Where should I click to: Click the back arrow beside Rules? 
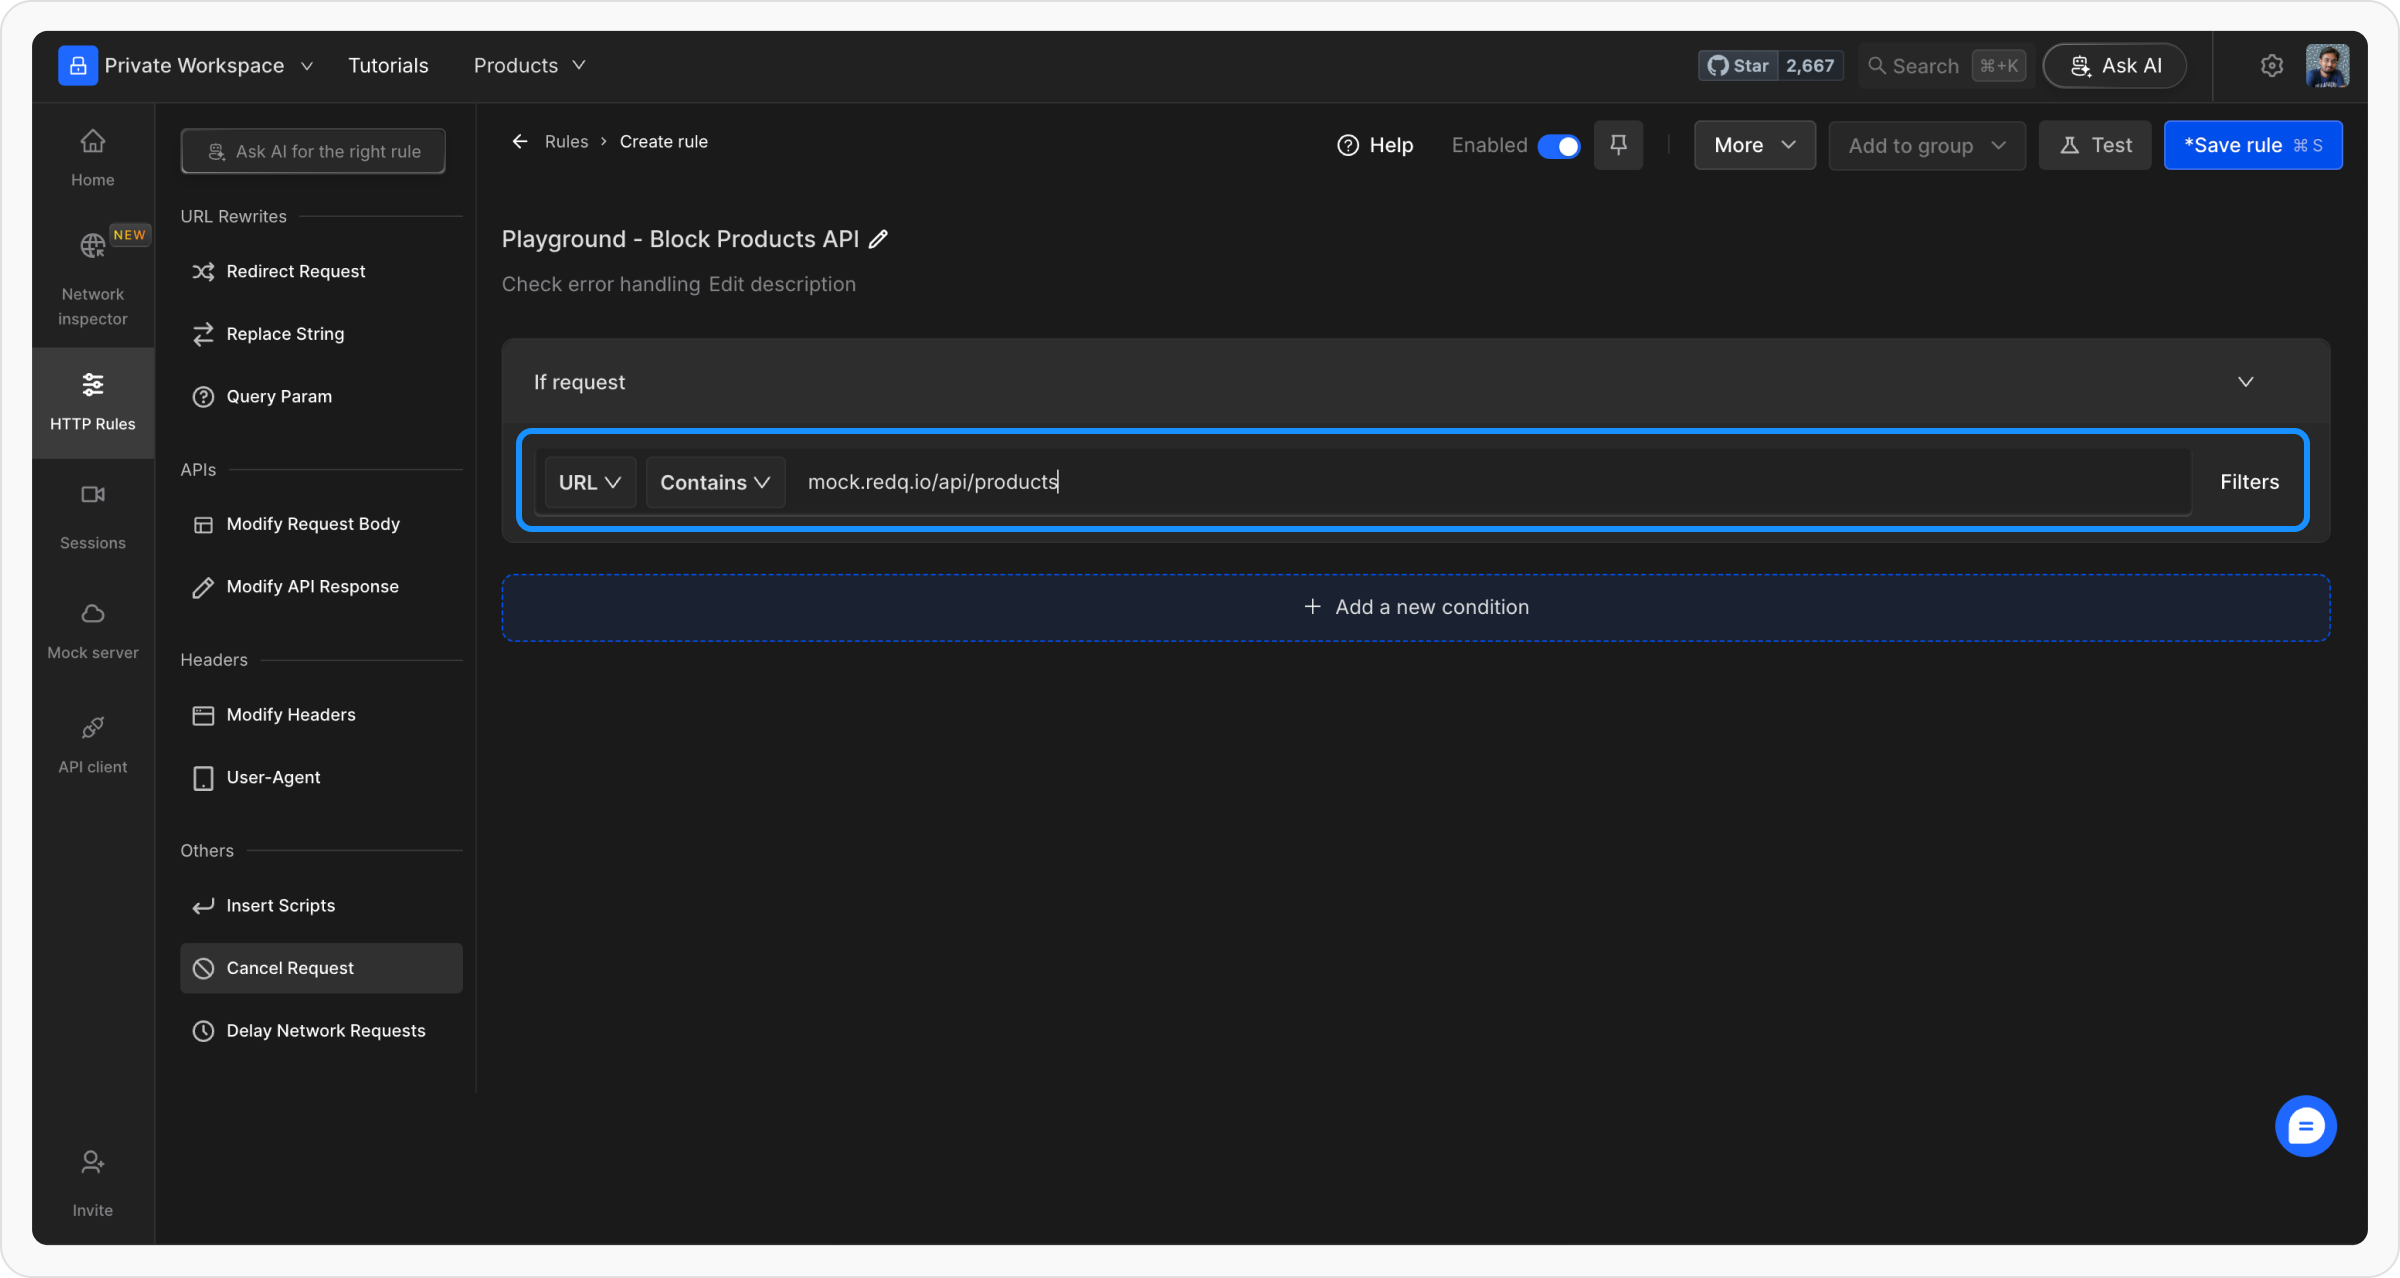[x=520, y=142]
